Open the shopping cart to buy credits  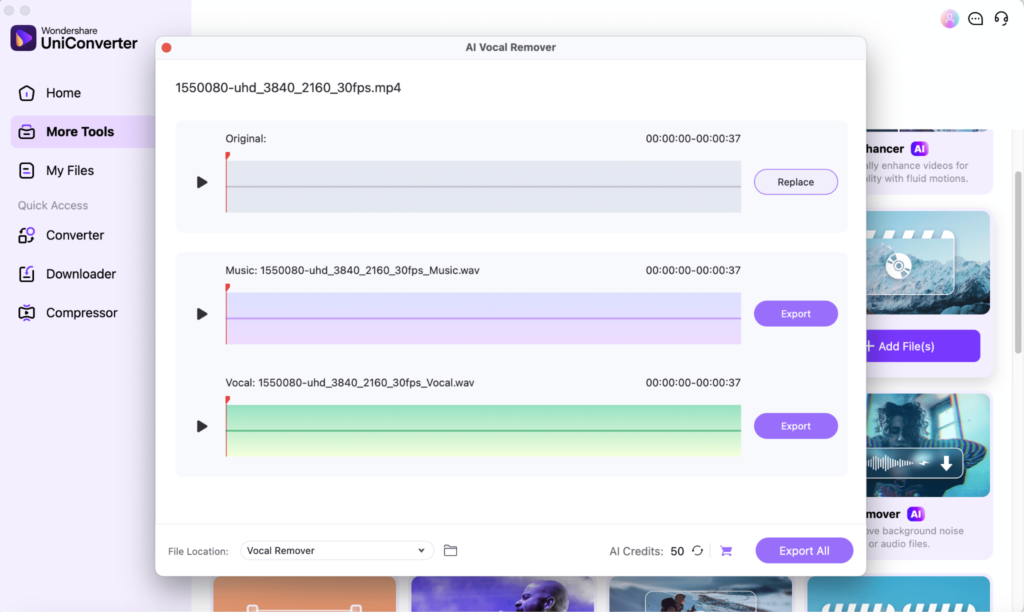[x=726, y=550]
